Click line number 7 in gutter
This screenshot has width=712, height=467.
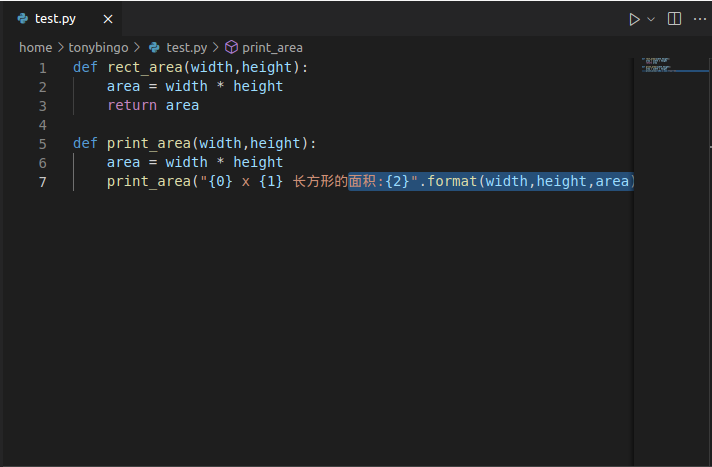43,181
